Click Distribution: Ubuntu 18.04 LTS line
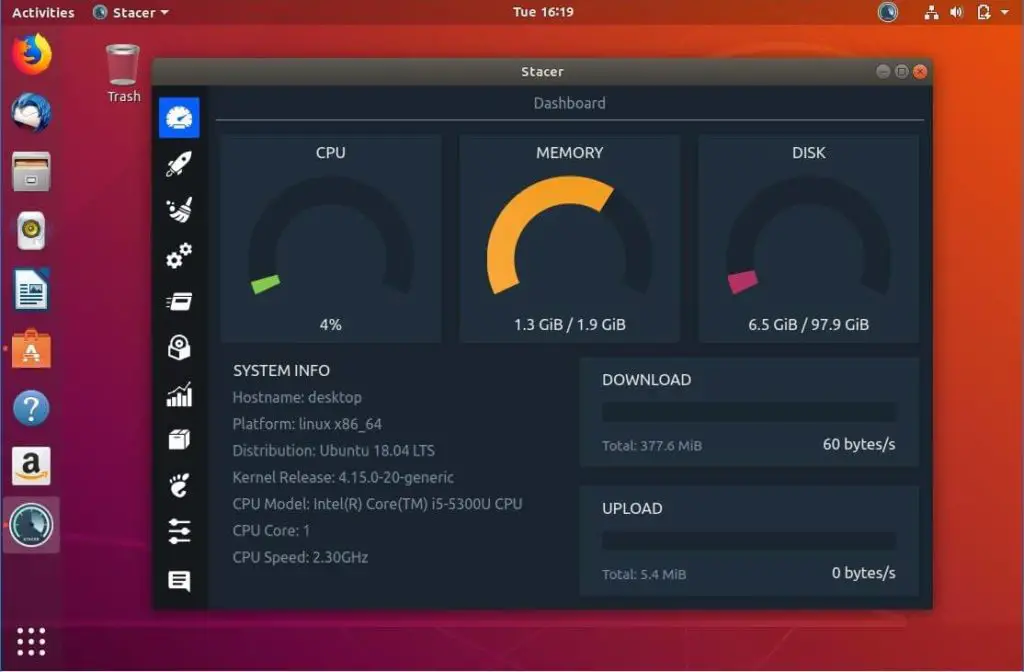 (334, 451)
